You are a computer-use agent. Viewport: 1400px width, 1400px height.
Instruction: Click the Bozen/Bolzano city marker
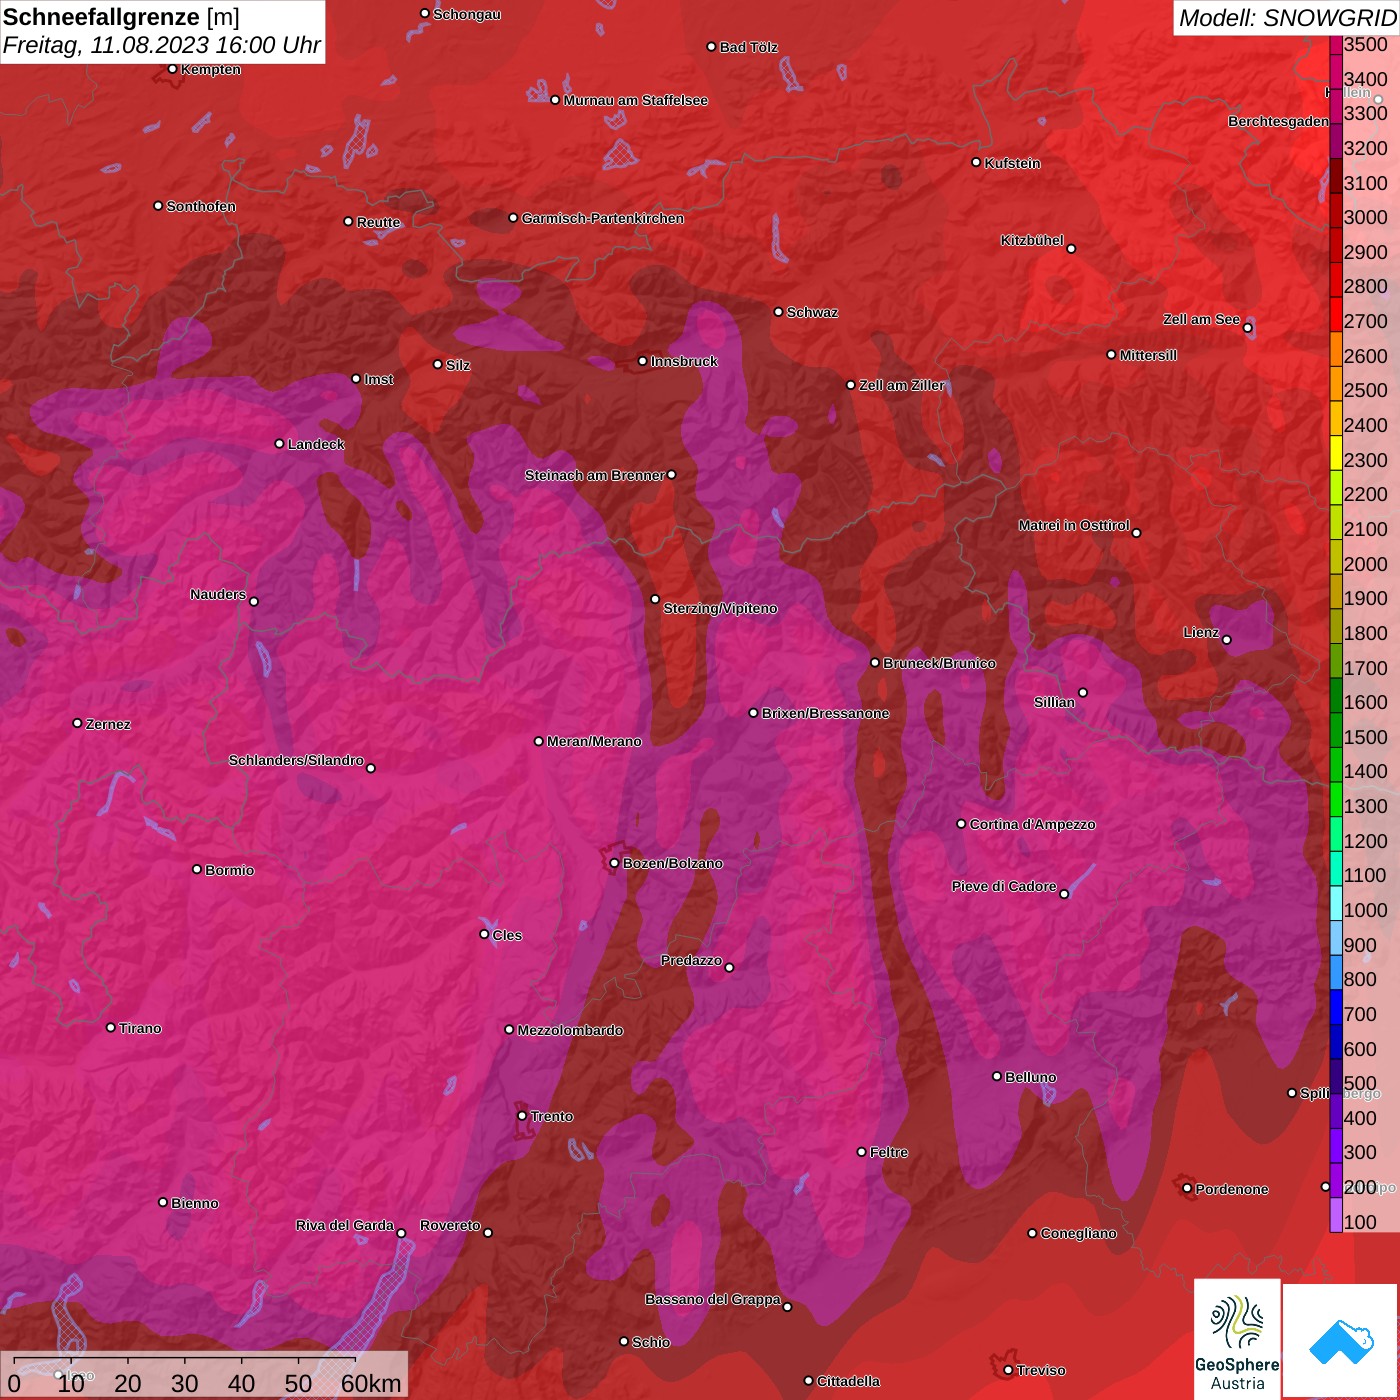614,863
